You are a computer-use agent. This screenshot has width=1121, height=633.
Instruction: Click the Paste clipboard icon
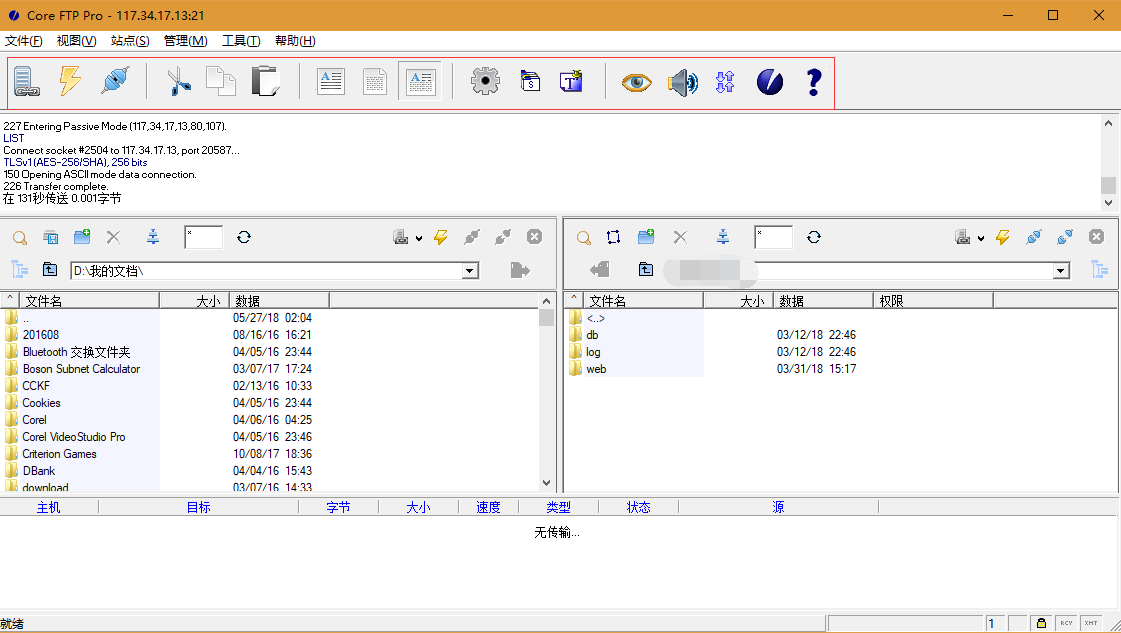click(x=265, y=82)
